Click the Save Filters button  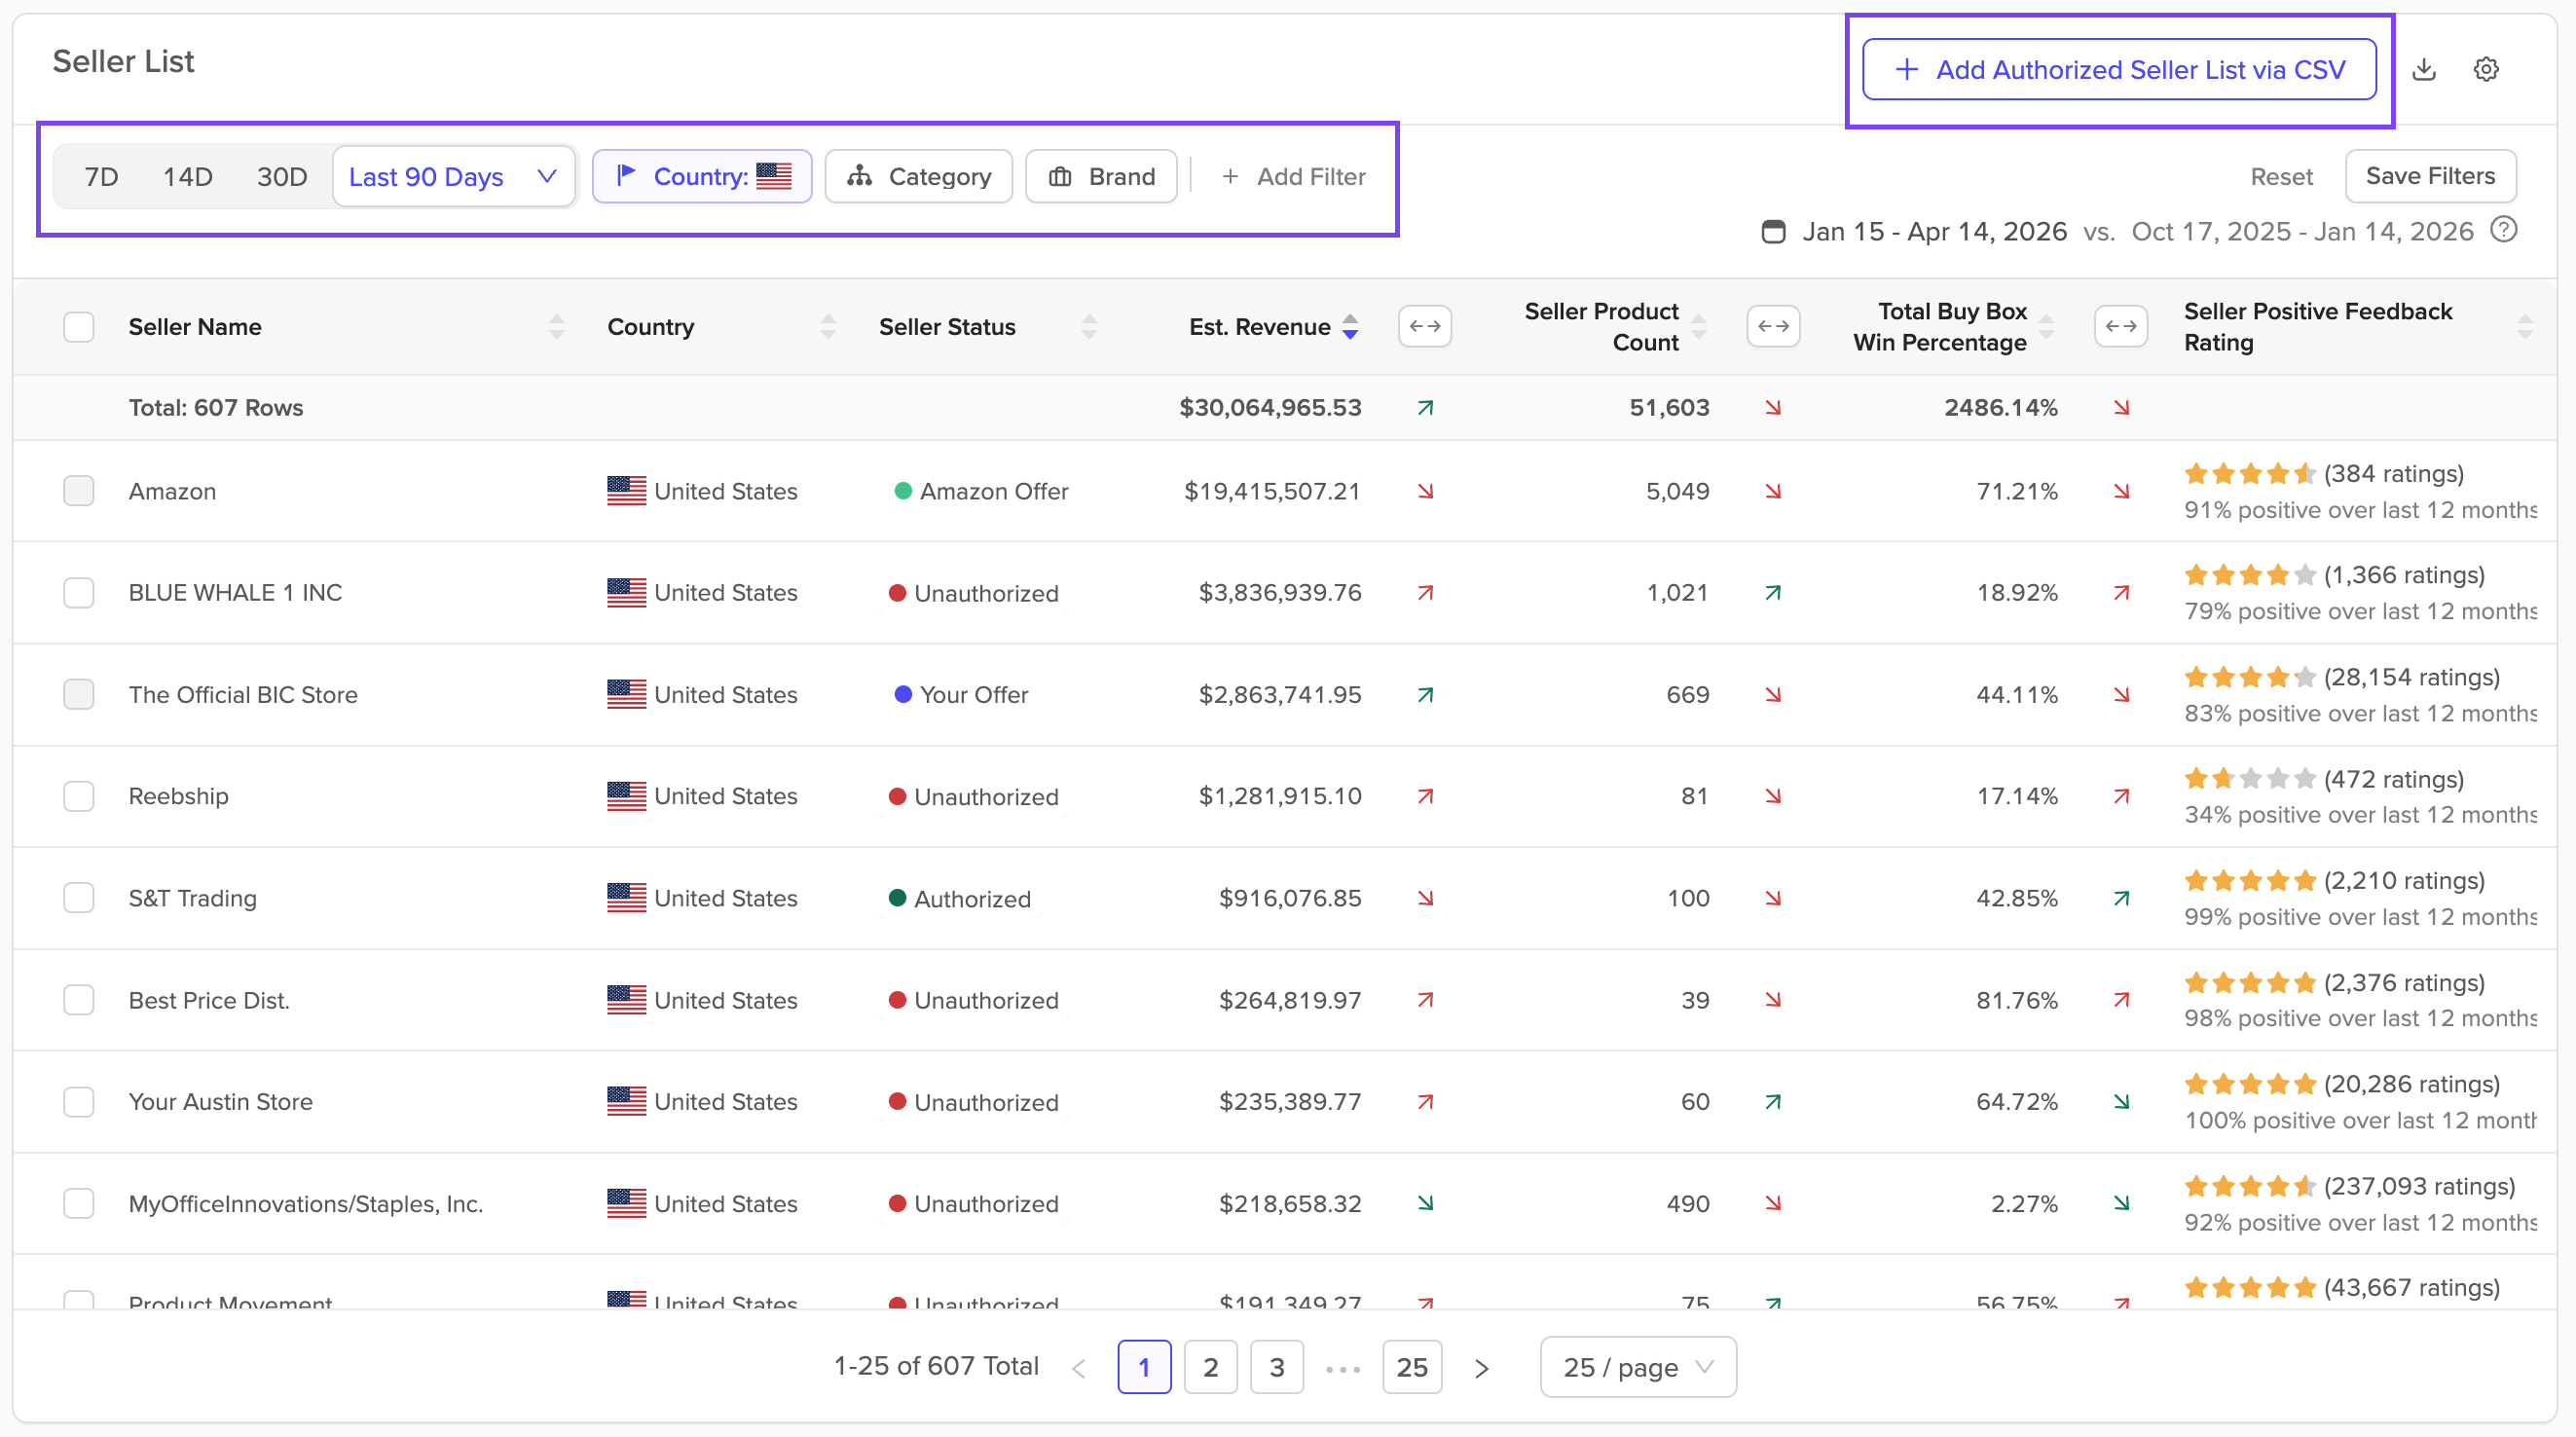(x=2430, y=176)
